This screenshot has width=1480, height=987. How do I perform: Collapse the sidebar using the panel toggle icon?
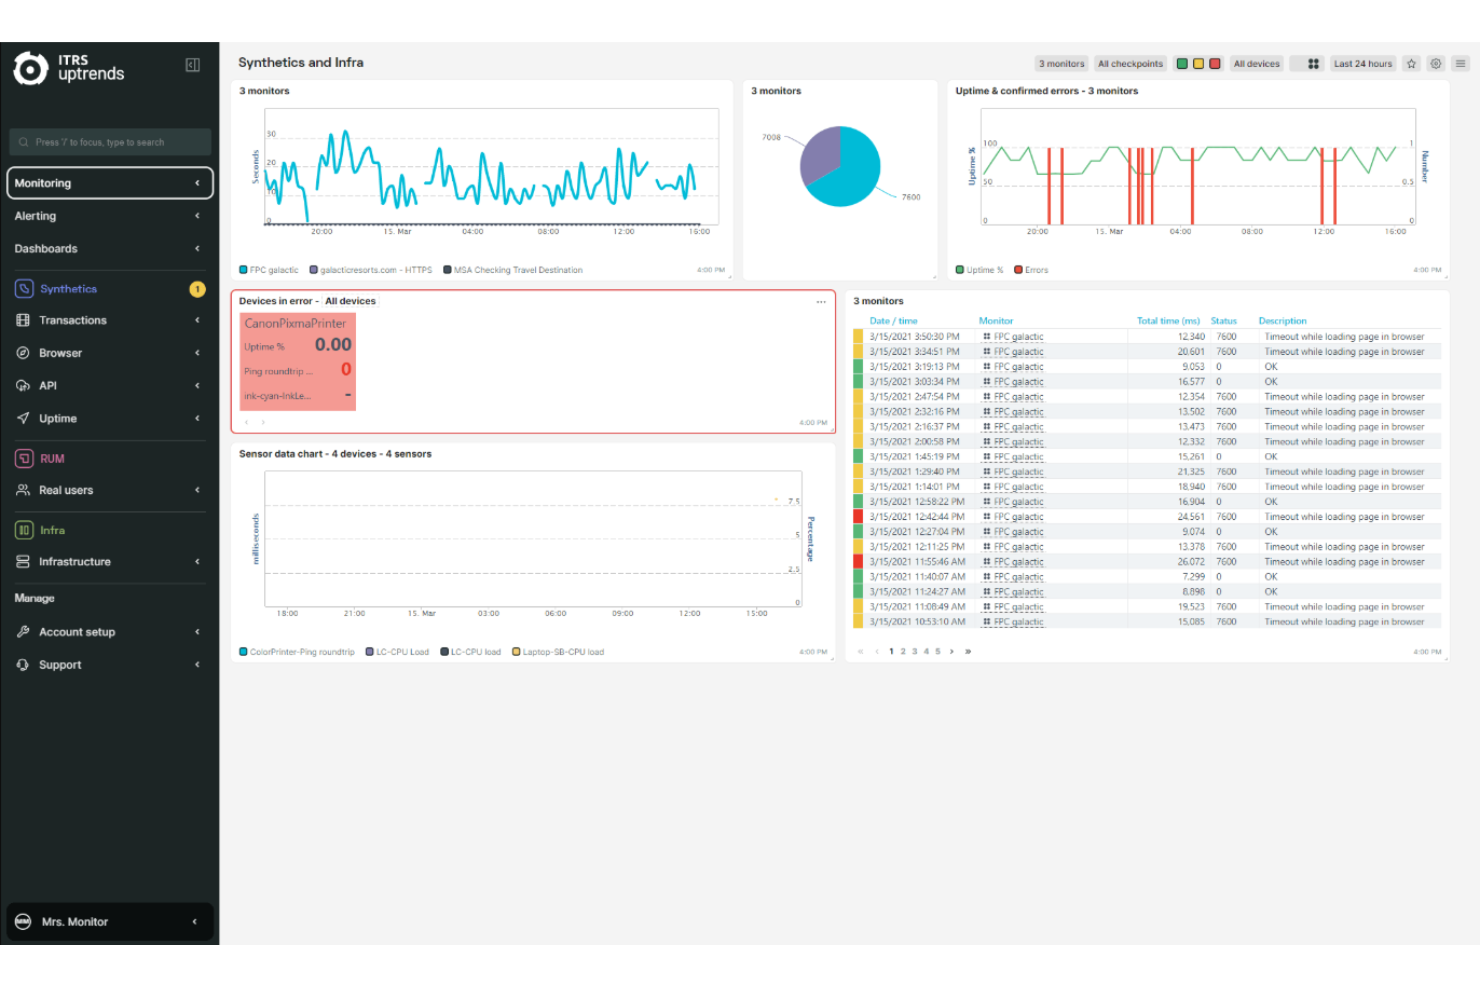click(x=192, y=64)
